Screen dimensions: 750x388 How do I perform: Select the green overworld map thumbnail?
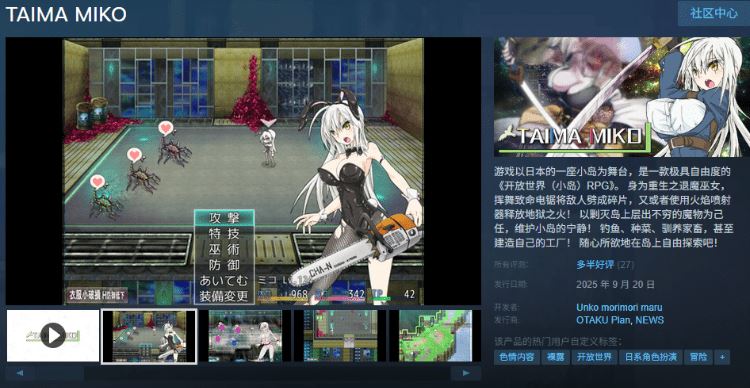pyautogui.click(x=435, y=336)
